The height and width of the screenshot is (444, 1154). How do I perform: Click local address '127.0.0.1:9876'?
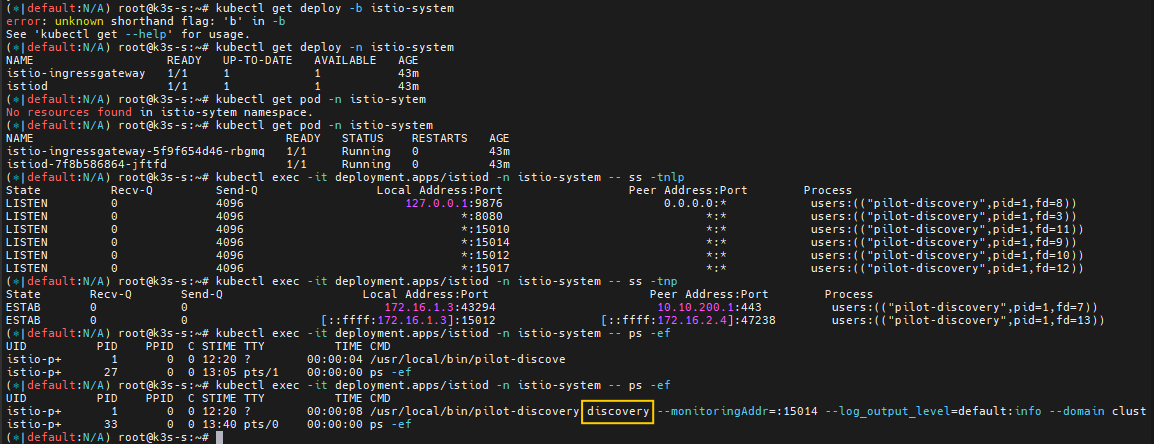tap(454, 203)
